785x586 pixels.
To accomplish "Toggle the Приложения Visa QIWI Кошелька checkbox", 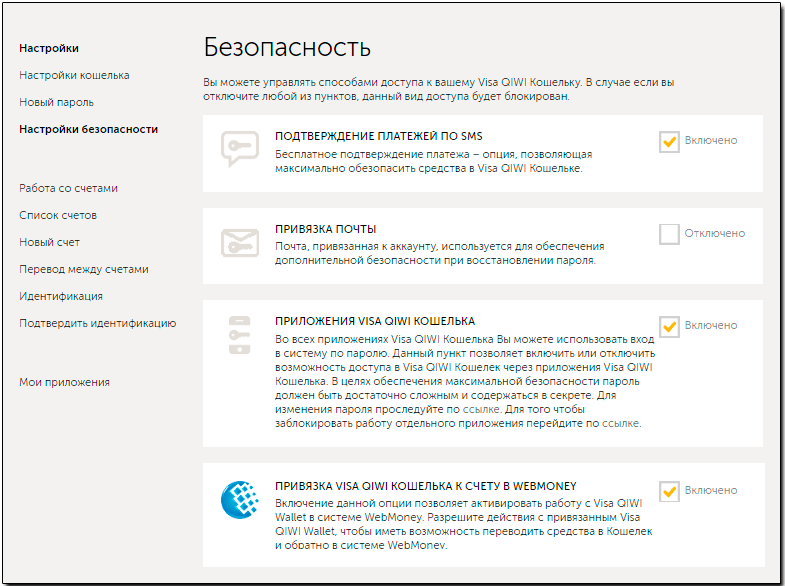I will 669,327.
